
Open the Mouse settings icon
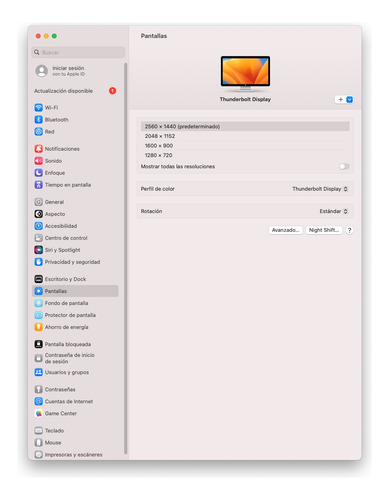(39, 443)
